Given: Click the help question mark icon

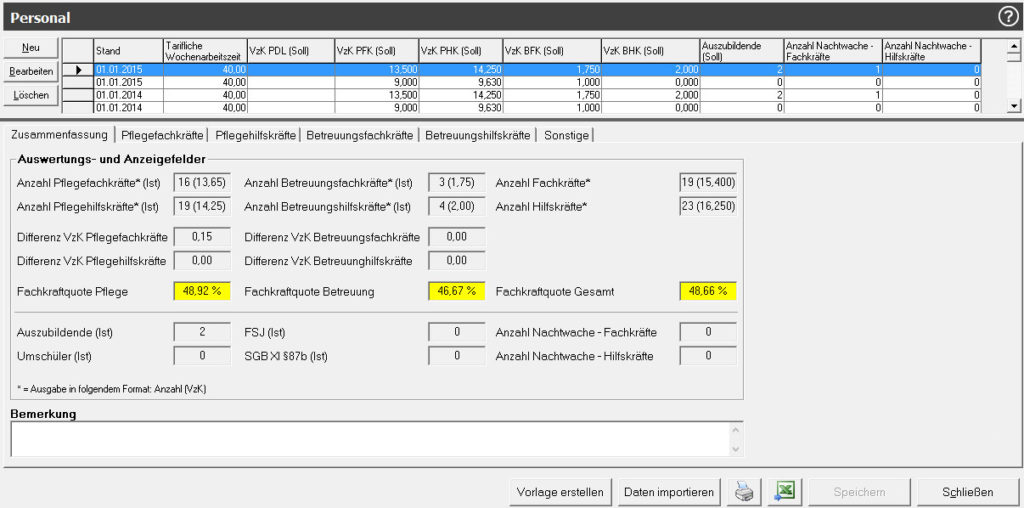Looking at the screenshot, I should coord(1007,16).
